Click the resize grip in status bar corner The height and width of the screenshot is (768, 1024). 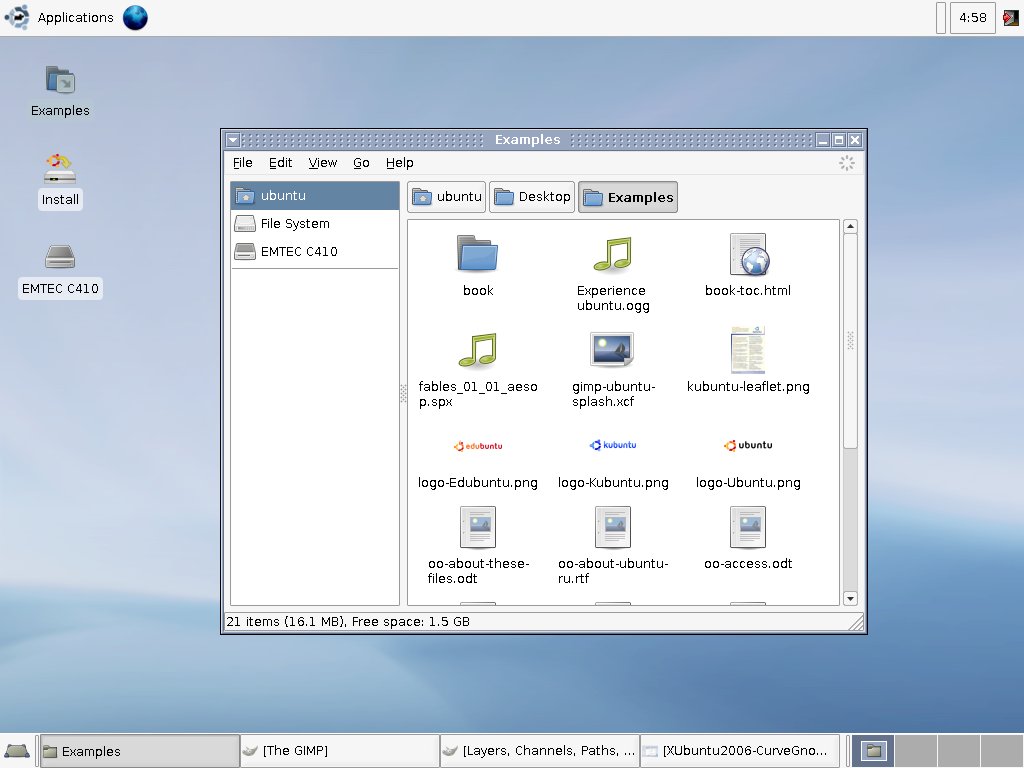pos(856,622)
